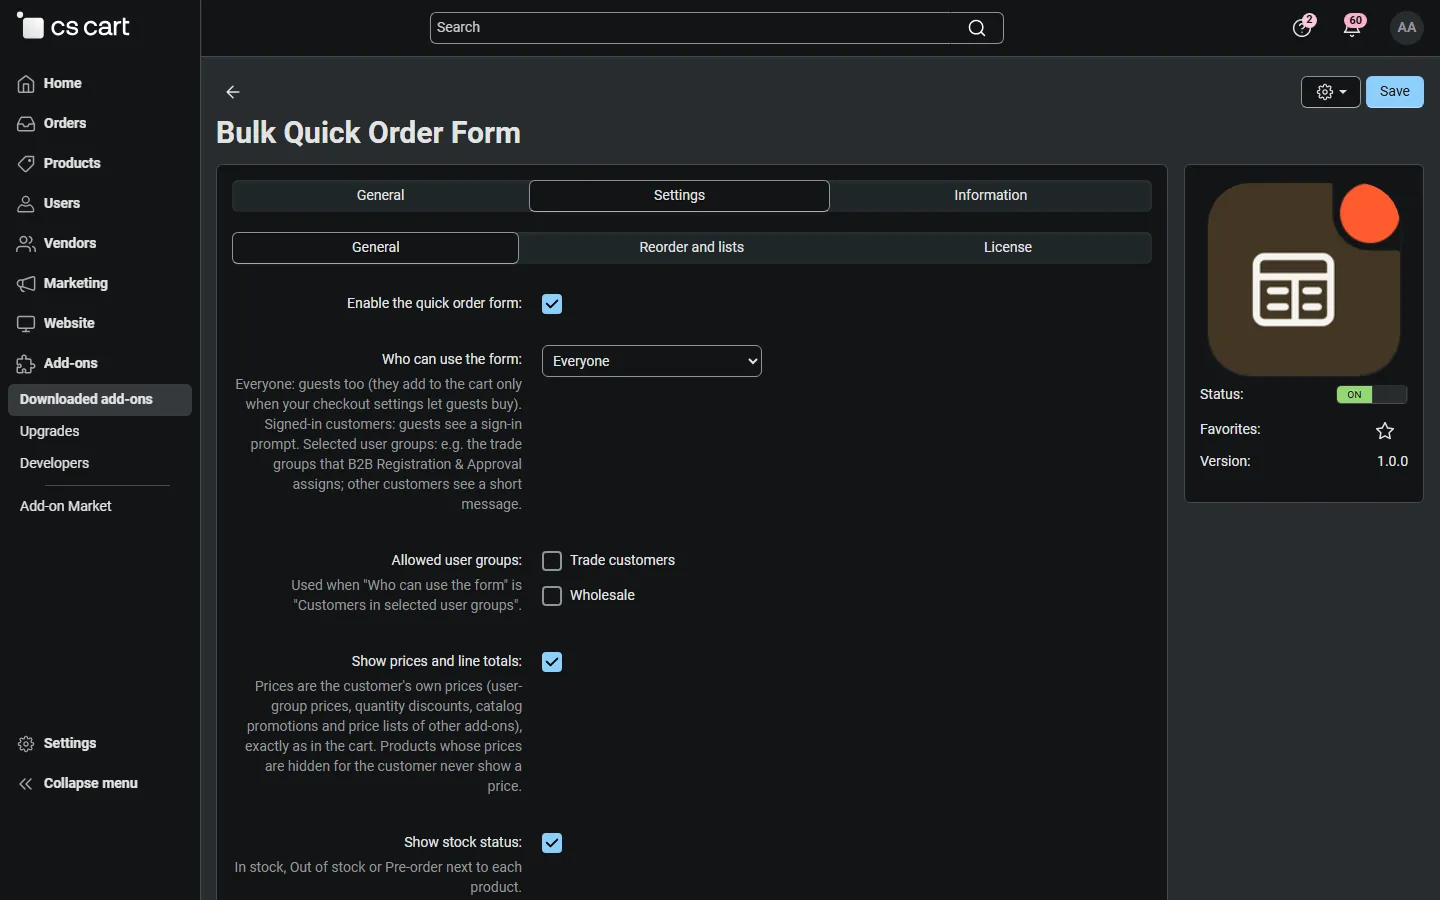Open the notifications bell icon
The width and height of the screenshot is (1440, 900).
[x=1353, y=27]
